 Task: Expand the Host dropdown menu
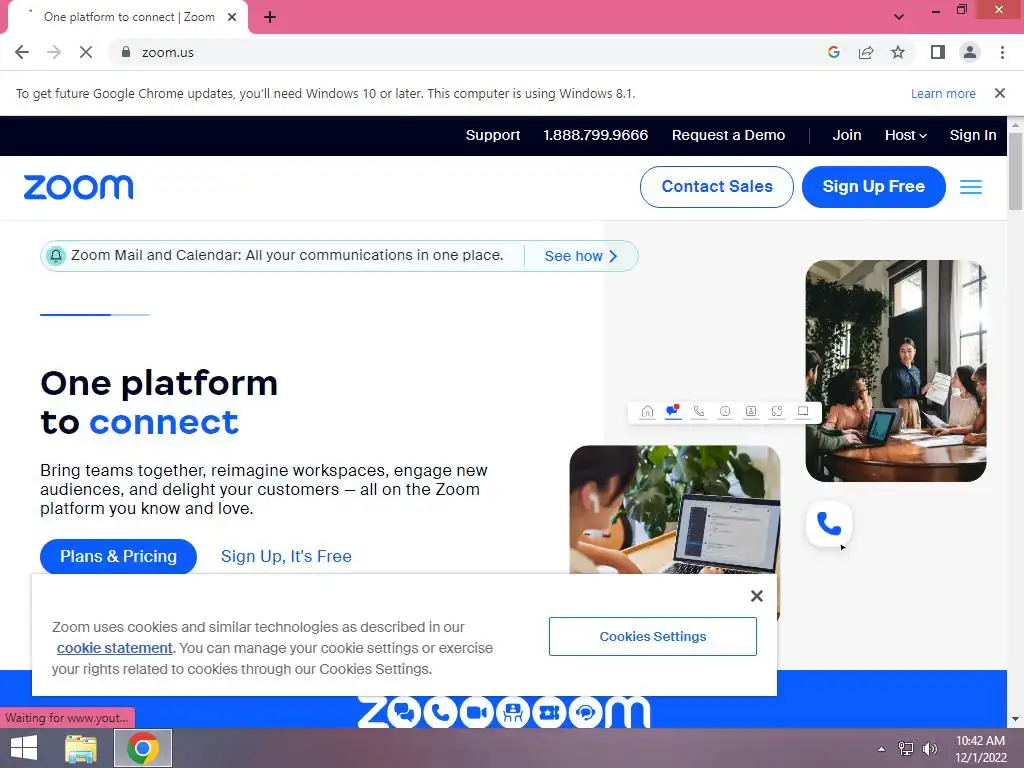click(x=906, y=135)
